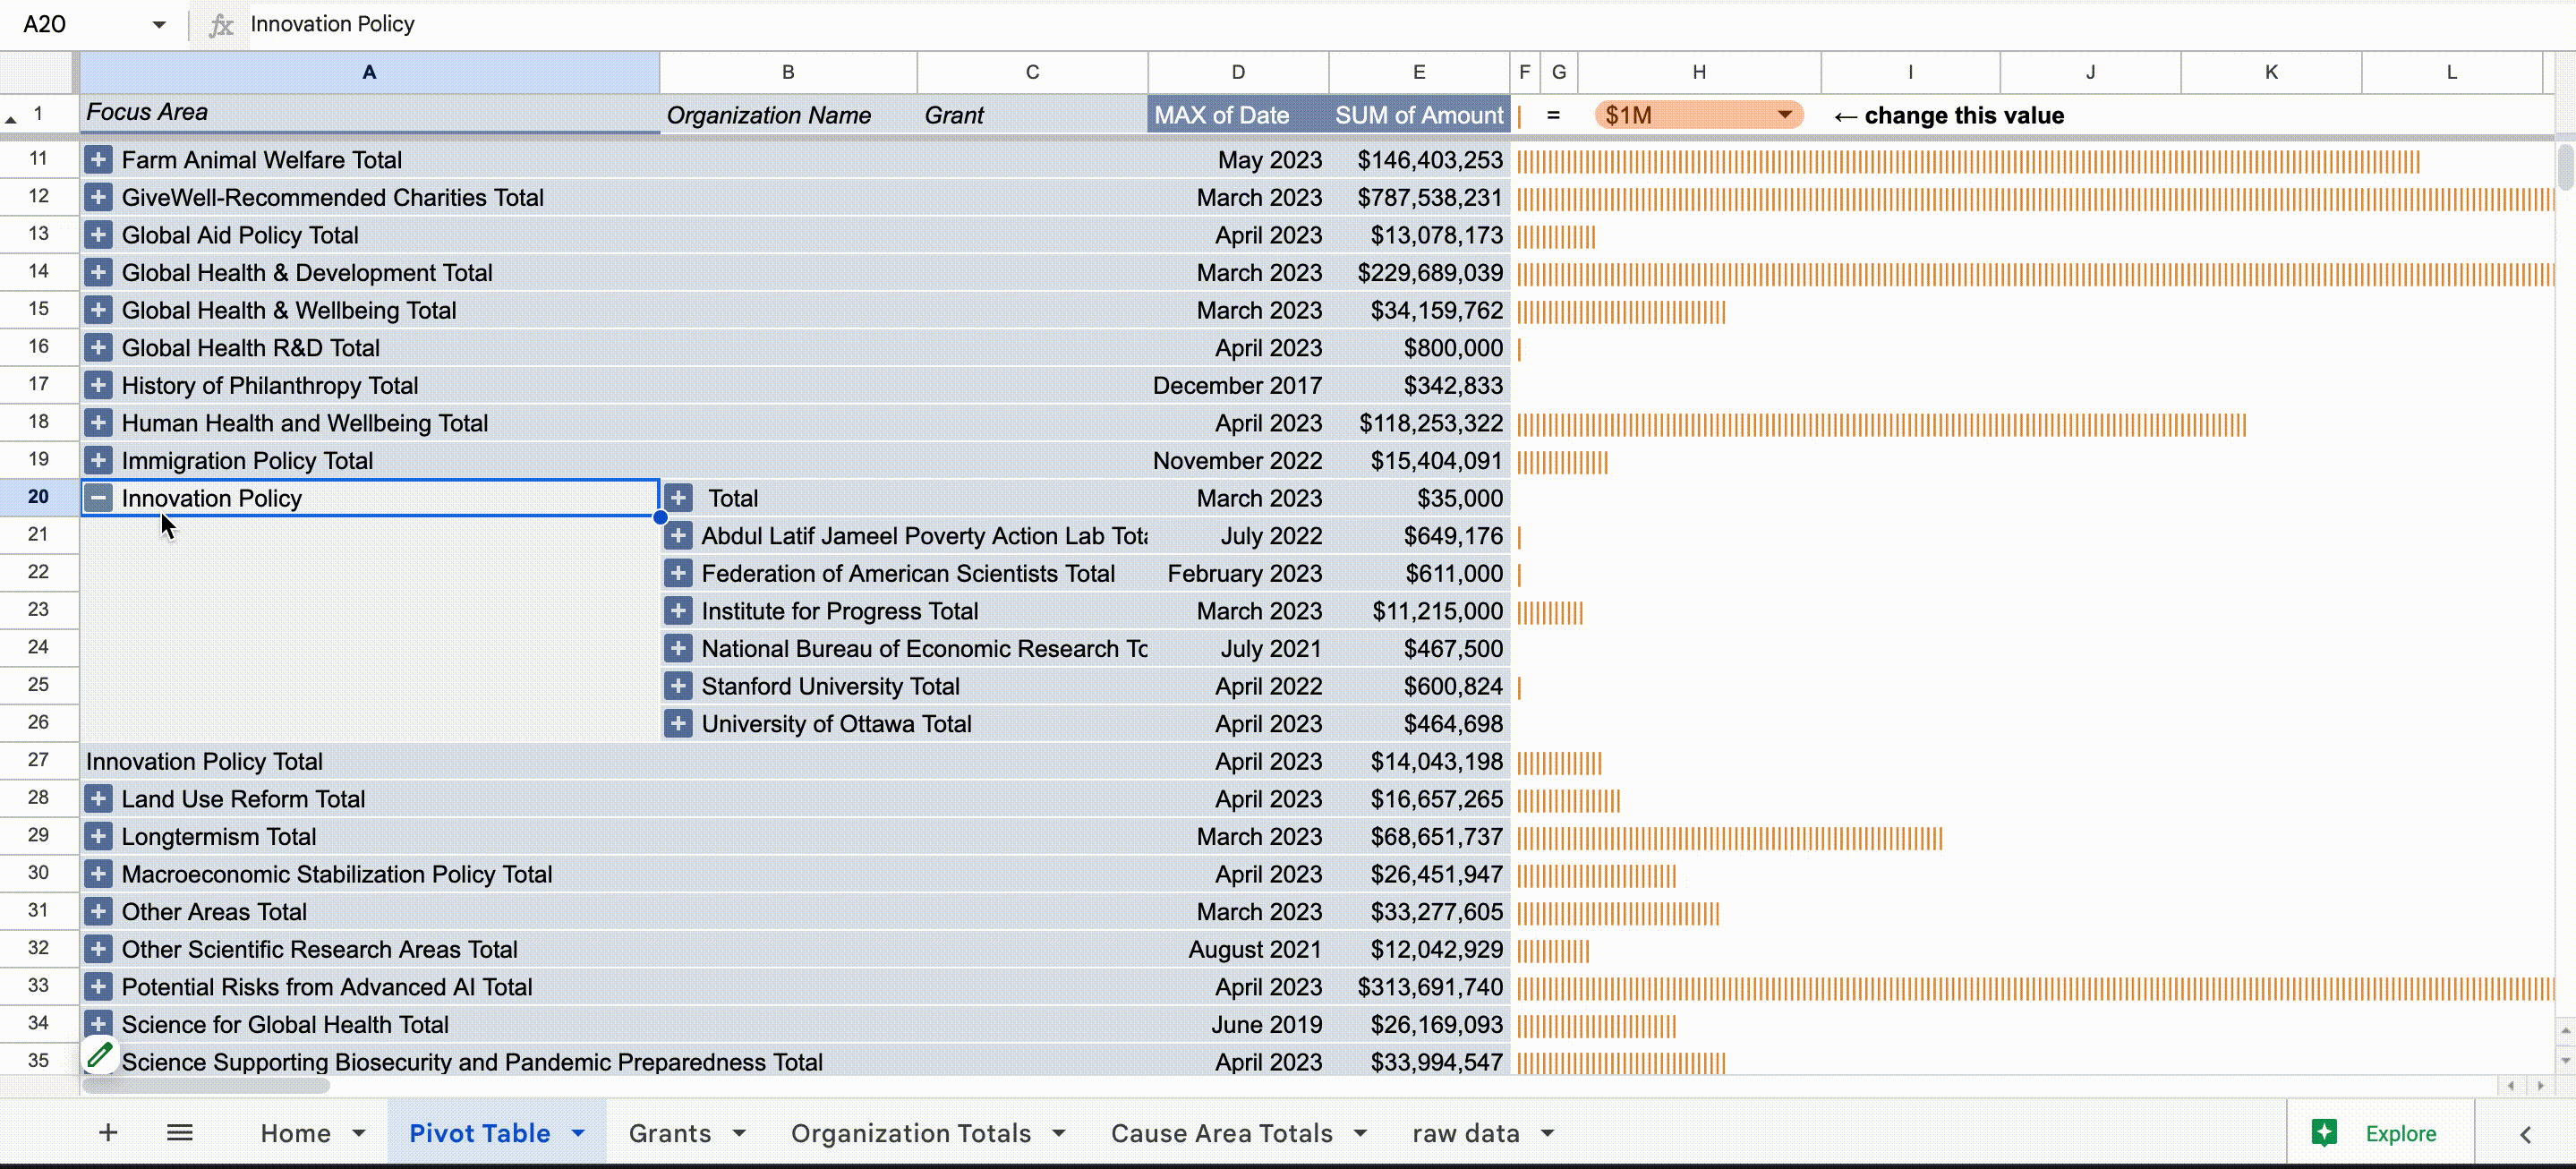Expand Farm Animal Welfare Total row
Image resolution: width=2576 pixels, height=1169 pixels.
coord(98,160)
